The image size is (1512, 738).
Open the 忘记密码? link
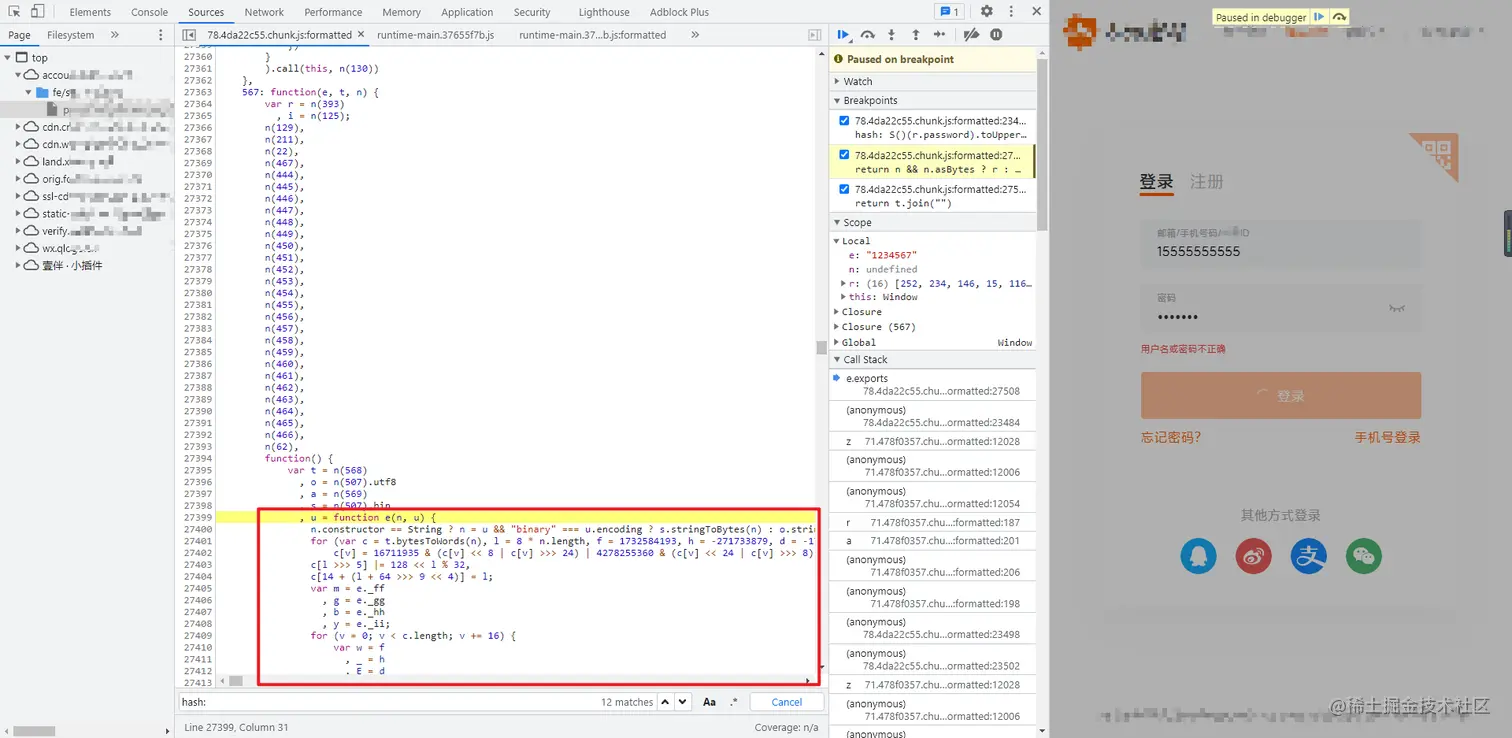pyautogui.click(x=1171, y=437)
